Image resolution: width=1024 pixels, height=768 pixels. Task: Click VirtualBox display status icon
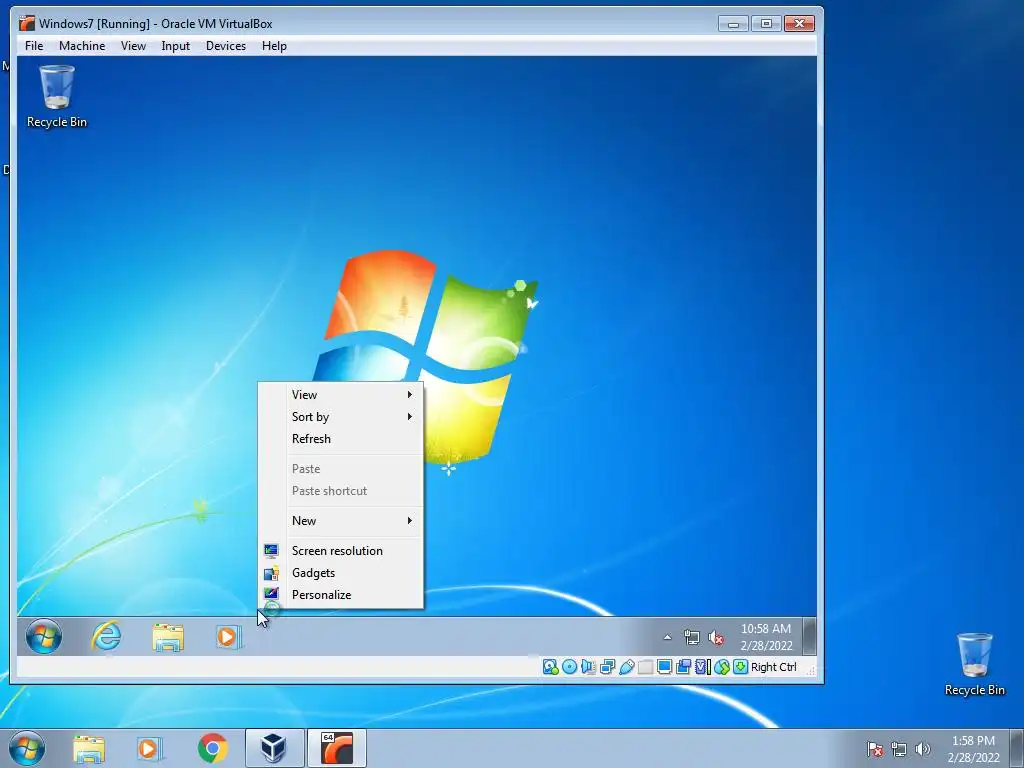pos(664,667)
